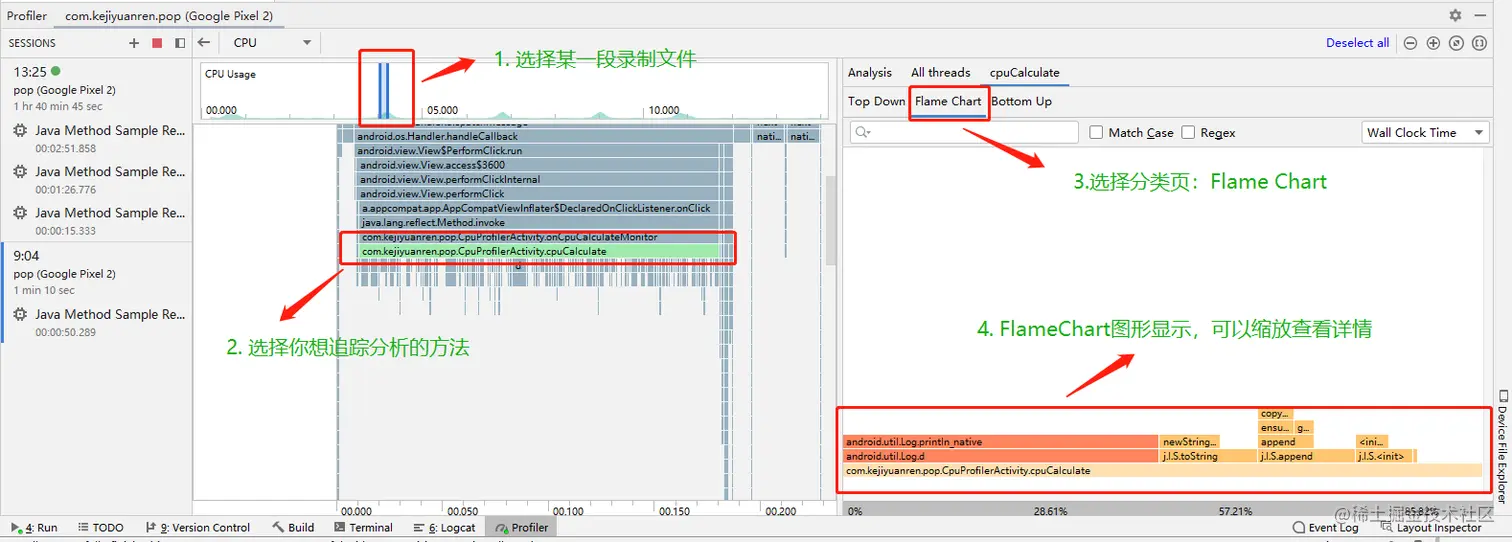Click android.util.Log.println_native flame bar
Image resolution: width=1512 pixels, height=542 pixels.
click(1000, 441)
